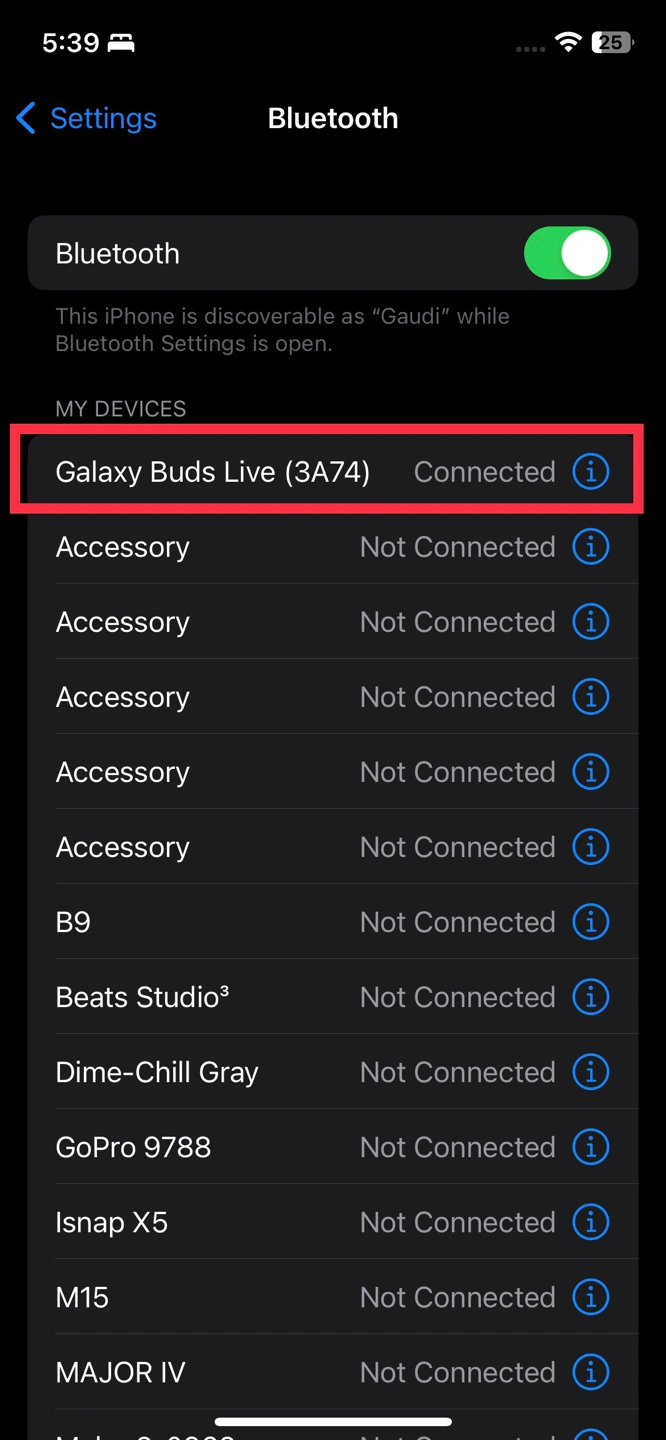The height and width of the screenshot is (1440, 666).
Task: Tap info icon next to Isnap X5
Action: point(590,1221)
